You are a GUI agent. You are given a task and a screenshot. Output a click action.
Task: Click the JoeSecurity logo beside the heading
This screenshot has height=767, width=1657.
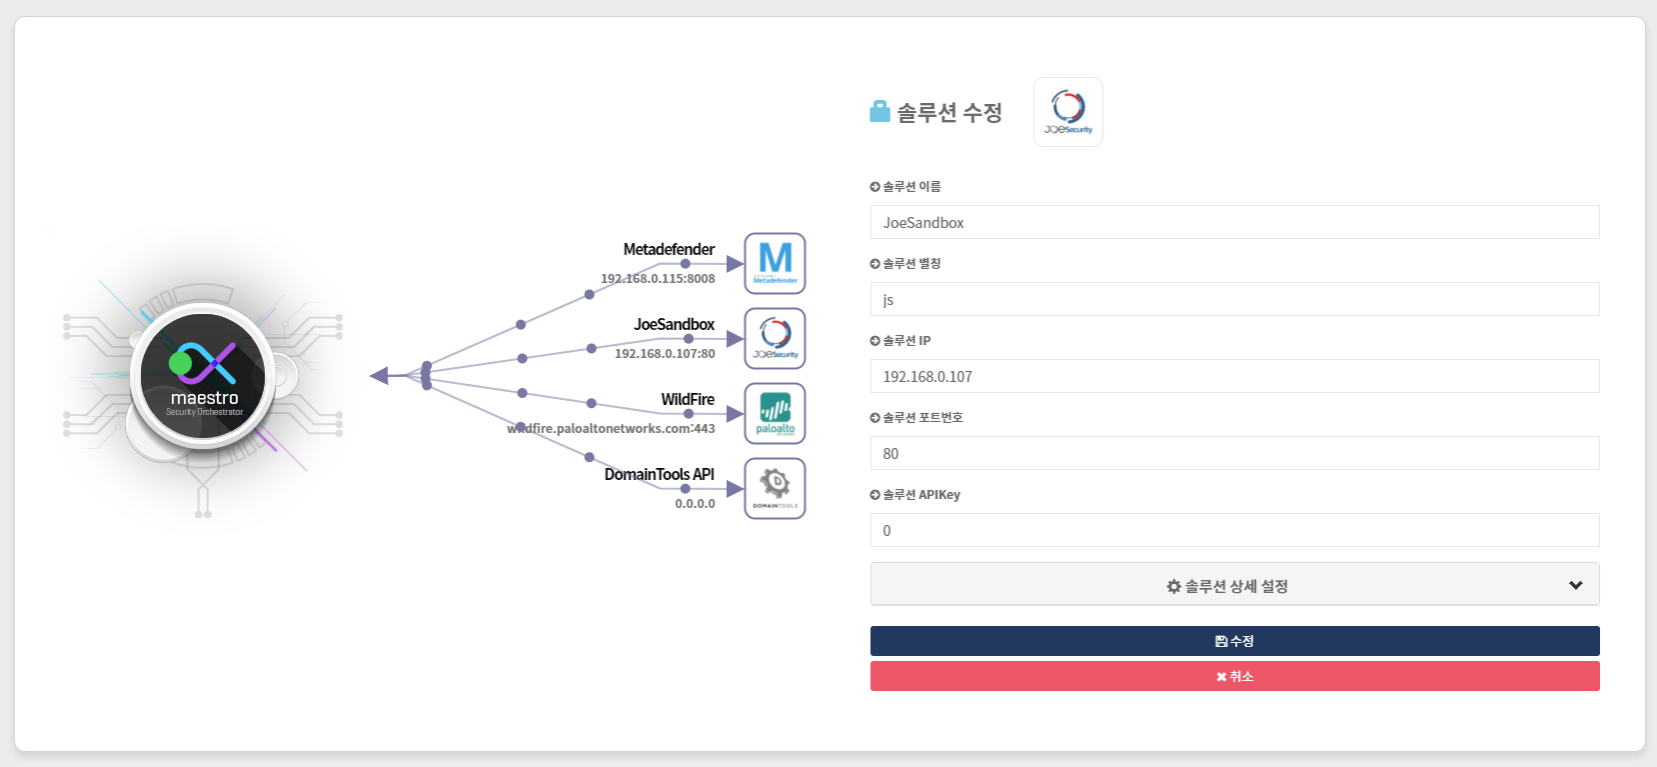[1068, 112]
